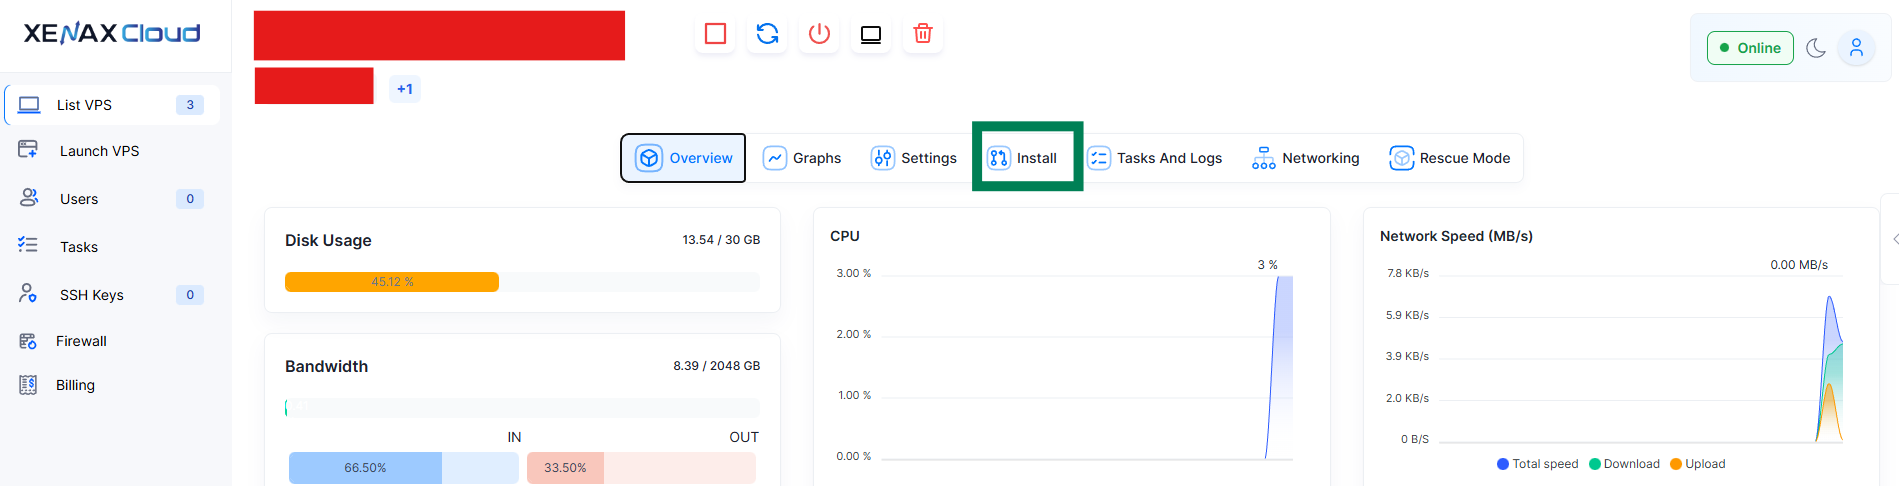Open the Settings tab
The width and height of the screenshot is (1899, 486).
pyautogui.click(x=914, y=158)
